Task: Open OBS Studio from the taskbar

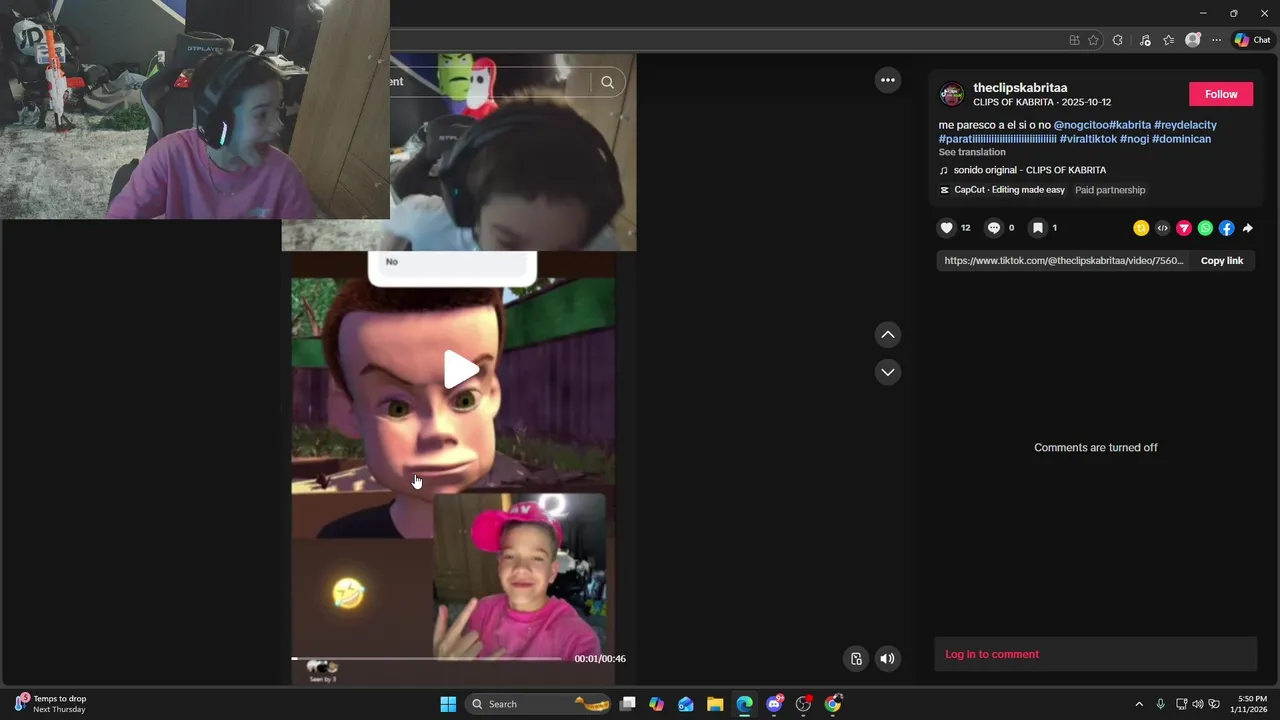Action: point(803,704)
